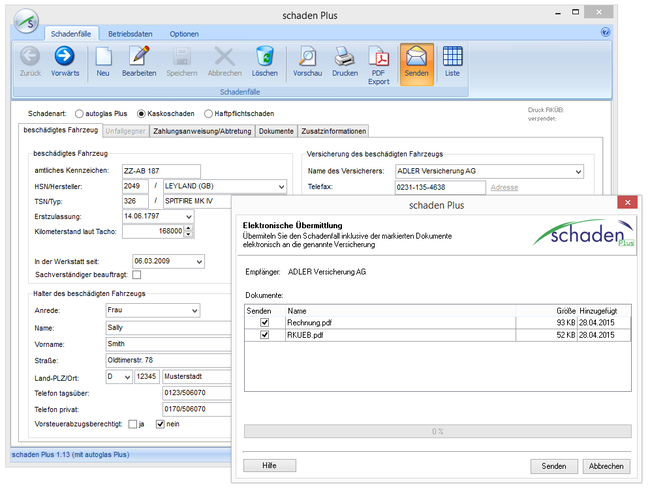
Task: Open the Erstzulassung date picker dropdown
Action: pos(189,216)
